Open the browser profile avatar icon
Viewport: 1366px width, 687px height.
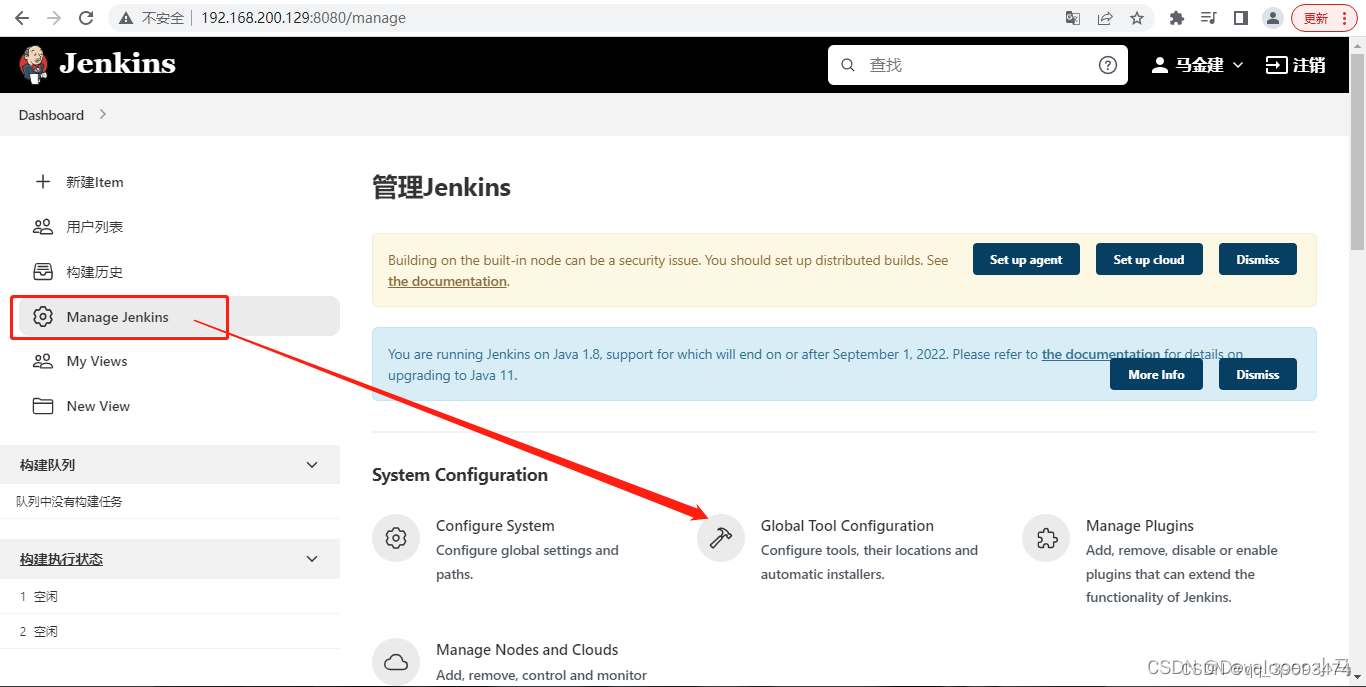click(x=1273, y=18)
